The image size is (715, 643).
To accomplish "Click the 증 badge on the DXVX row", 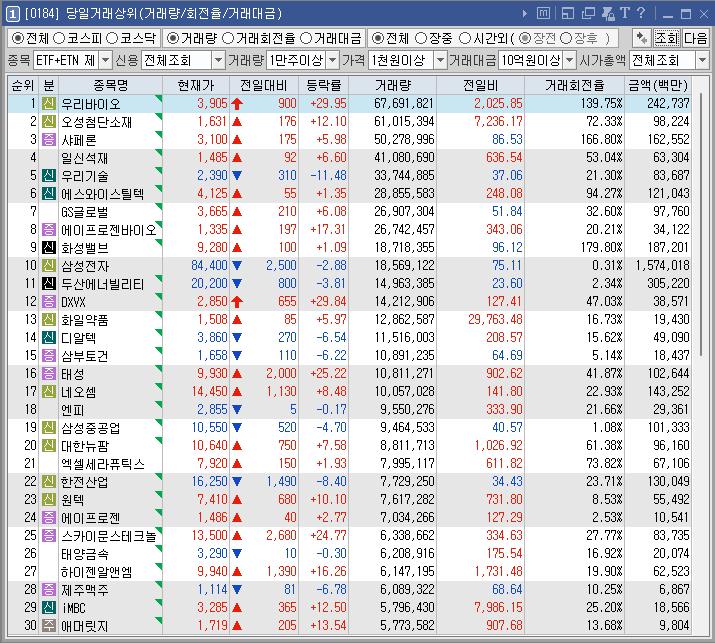I will tap(49, 301).
